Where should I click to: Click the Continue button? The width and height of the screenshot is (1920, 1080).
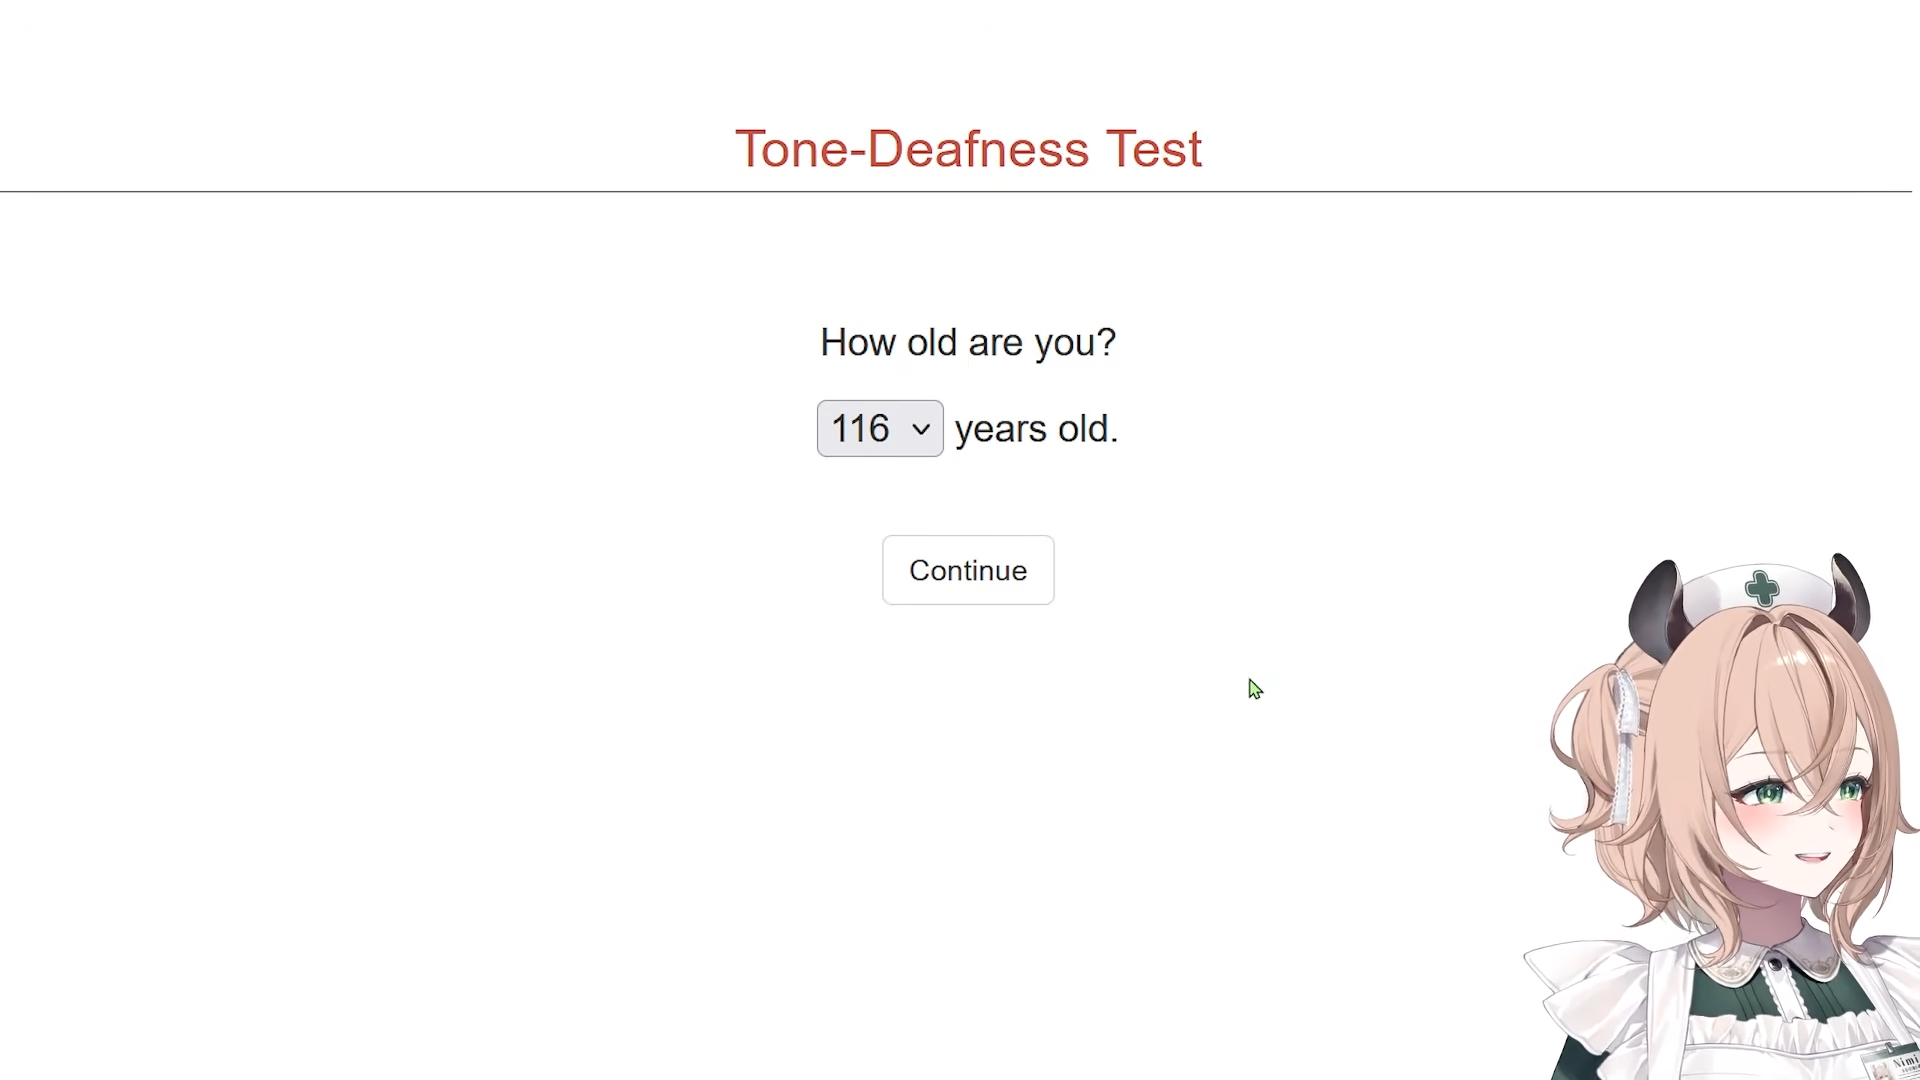click(968, 570)
